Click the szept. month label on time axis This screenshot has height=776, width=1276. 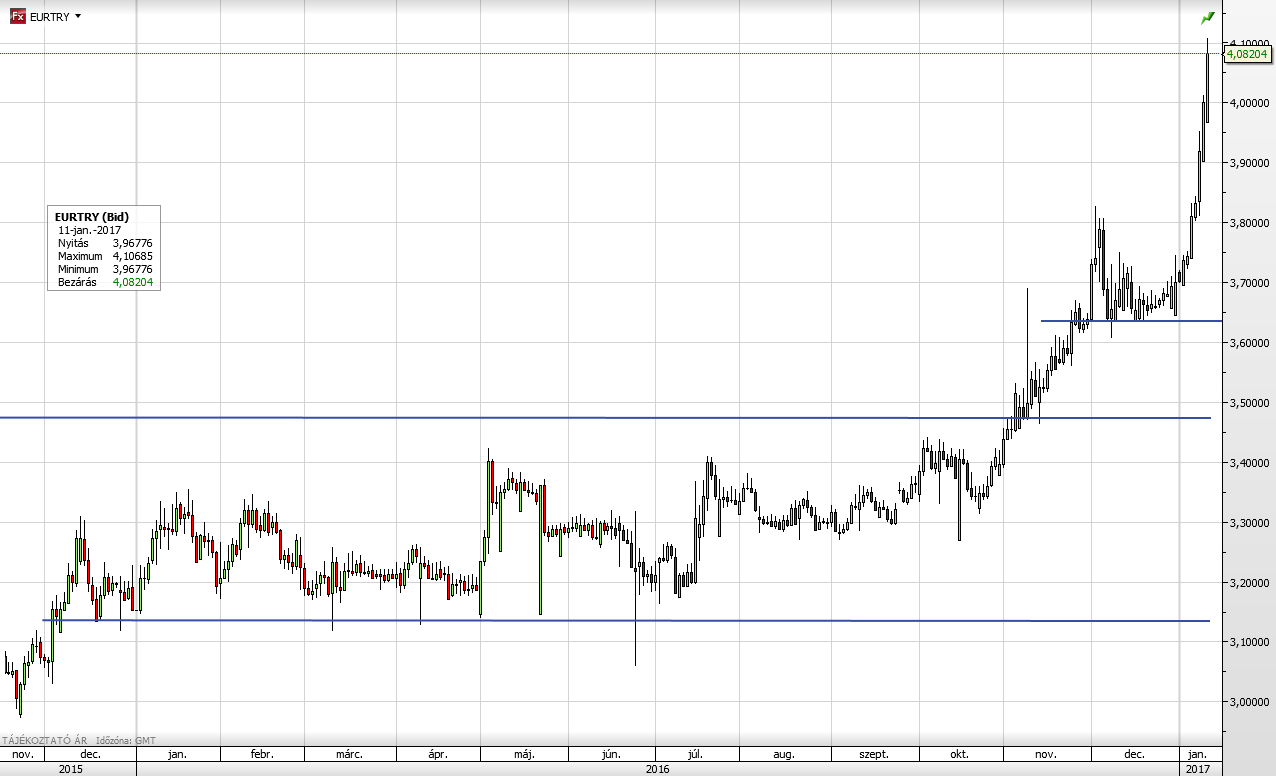[x=873, y=754]
